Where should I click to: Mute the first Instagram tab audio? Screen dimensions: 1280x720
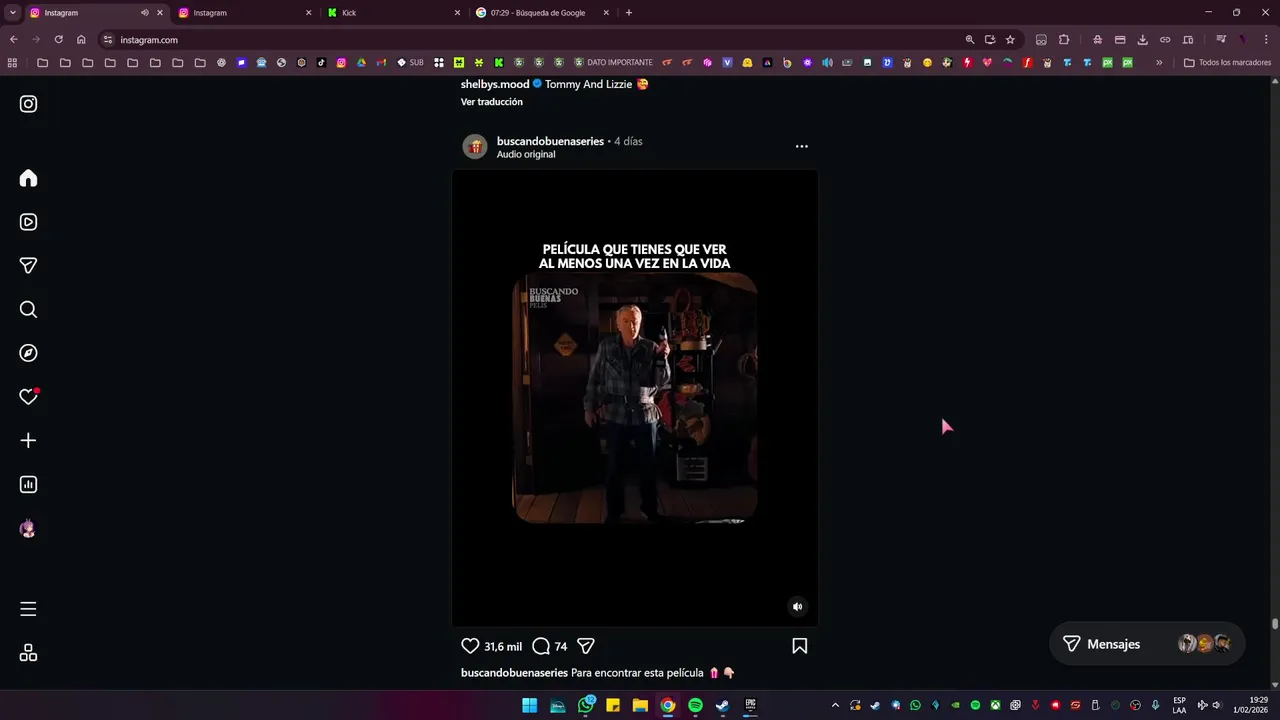144,13
